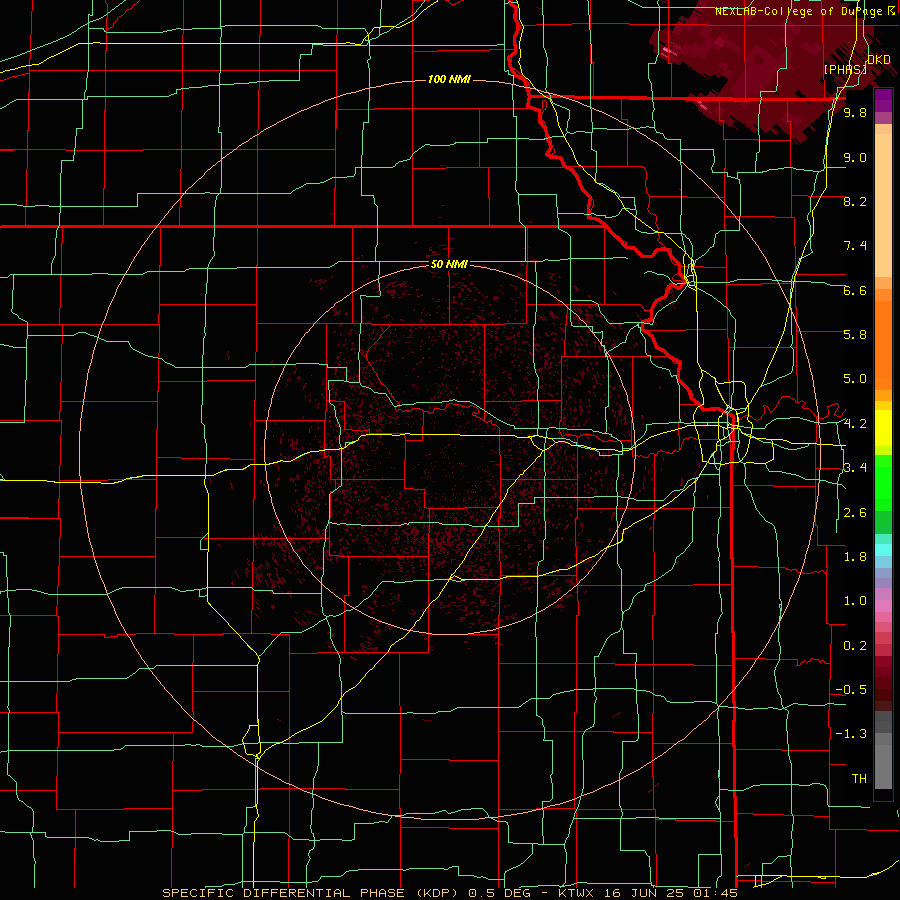Click the 6.6 scale value
Image resolution: width=900 pixels, height=900 pixels.
tap(855, 290)
